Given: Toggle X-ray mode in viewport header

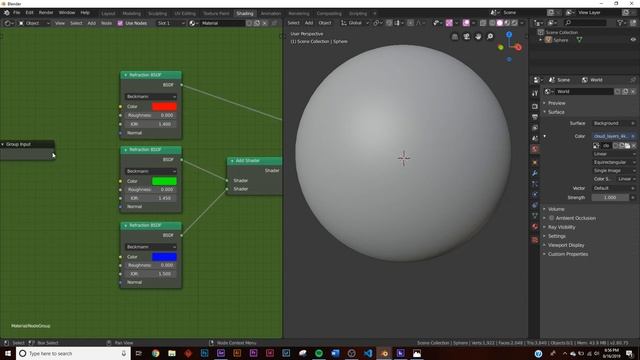Looking at the screenshot, I should click(x=483, y=23).
